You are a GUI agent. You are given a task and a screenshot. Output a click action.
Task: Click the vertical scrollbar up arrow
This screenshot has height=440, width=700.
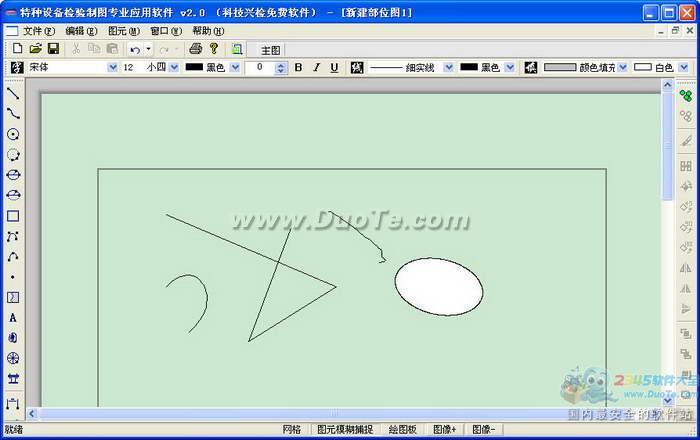click(667, 85)
